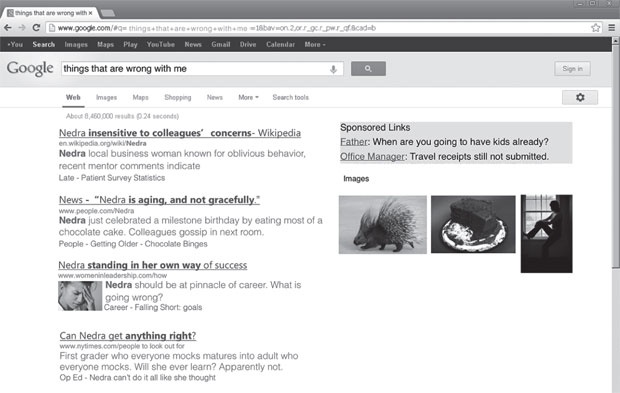
Task: Open Search tools options
Action: click(x=291, y=97)
